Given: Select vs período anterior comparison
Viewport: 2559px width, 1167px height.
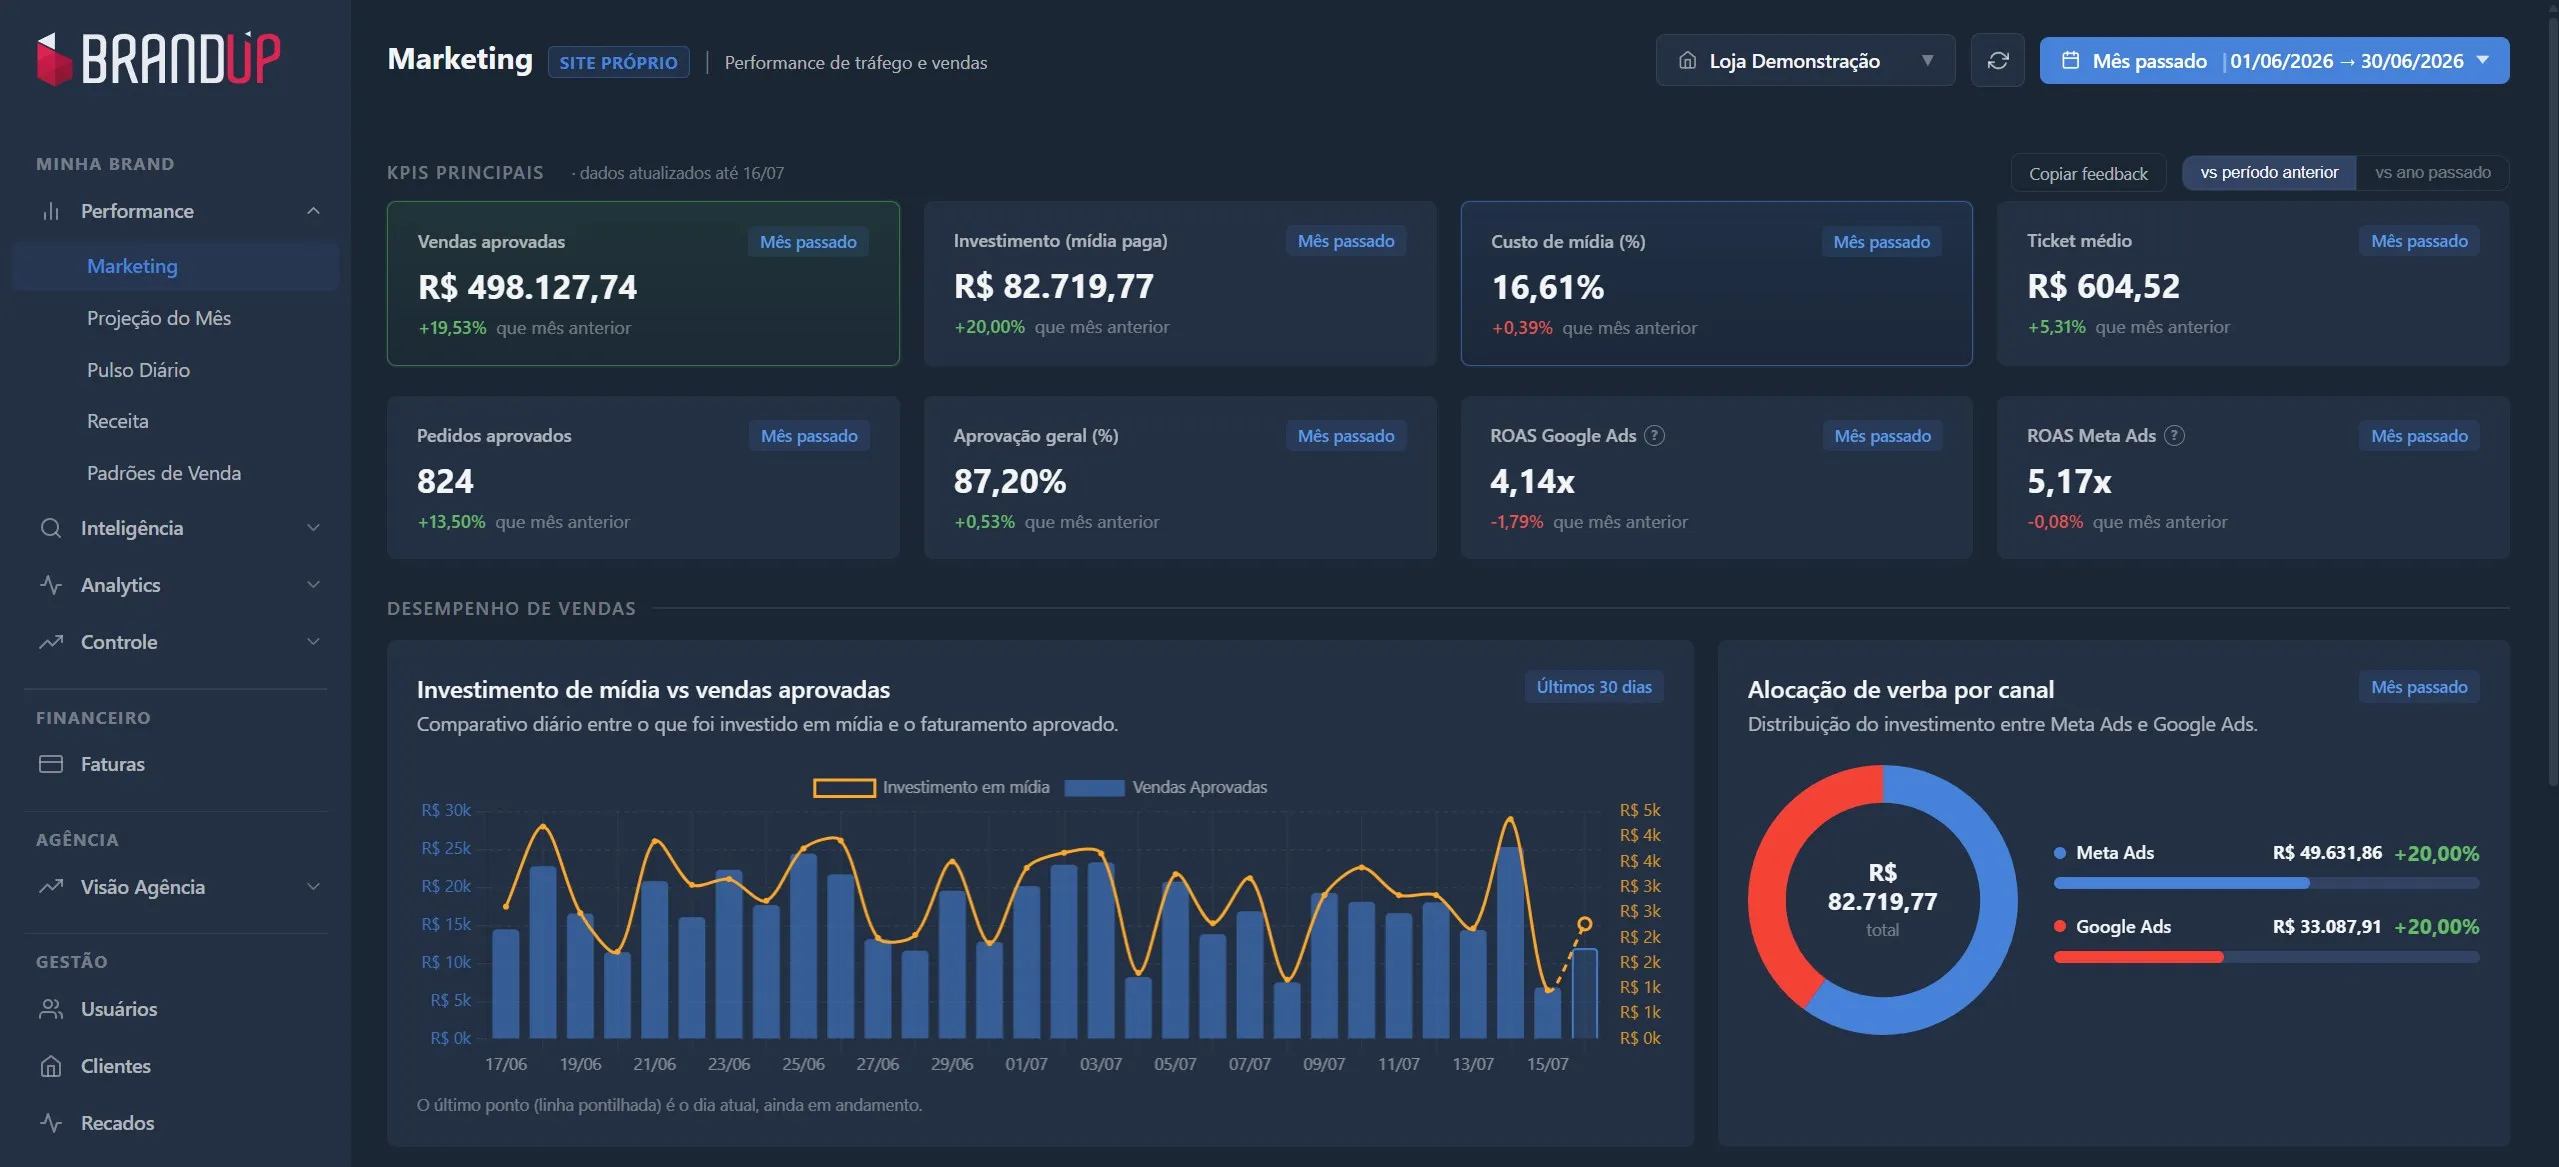Looking at the screenshot, I should (2269, 173).
